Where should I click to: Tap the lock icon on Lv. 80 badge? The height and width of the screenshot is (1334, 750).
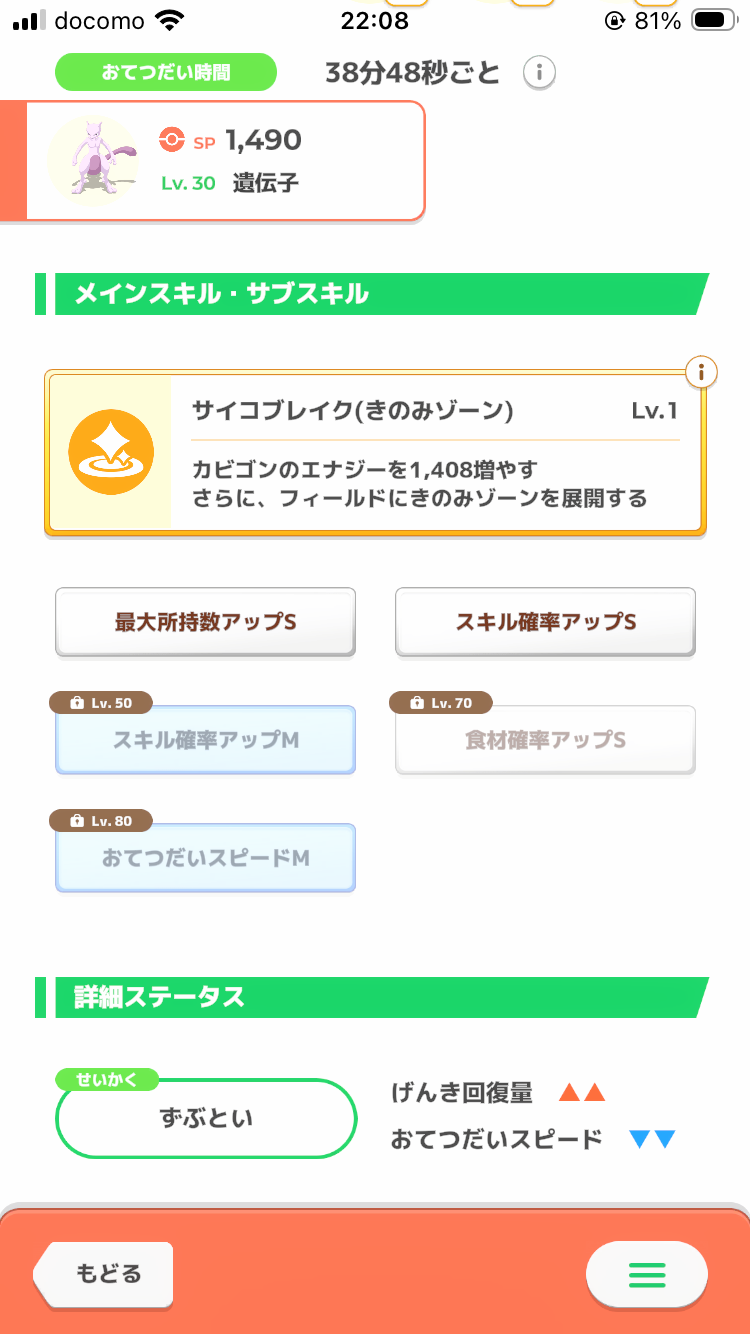pos(77,821)
